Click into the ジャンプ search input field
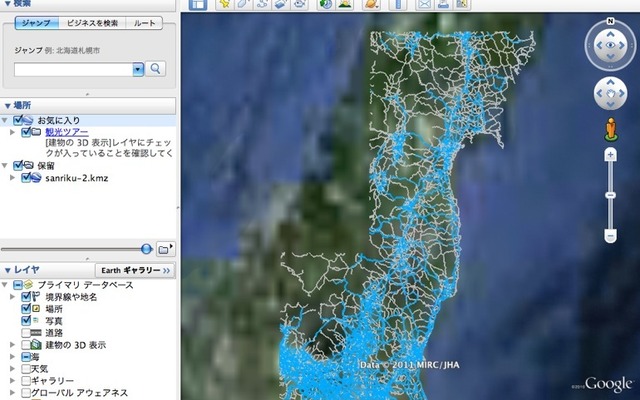Screen dimensions: 640x400 (x=73, y=69)
